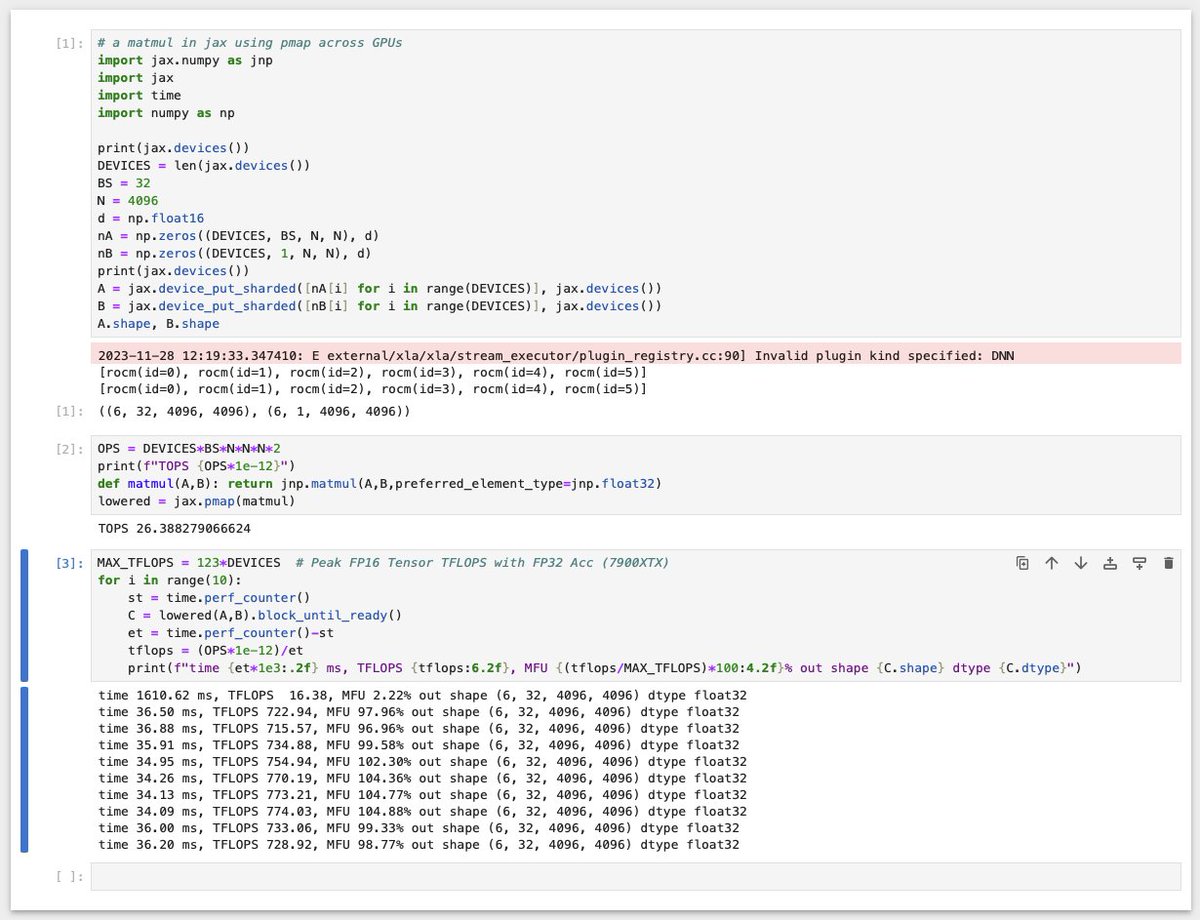Move cell 3 up with the up arrow
1200x920 pixels.
(x=1051, y=563)
